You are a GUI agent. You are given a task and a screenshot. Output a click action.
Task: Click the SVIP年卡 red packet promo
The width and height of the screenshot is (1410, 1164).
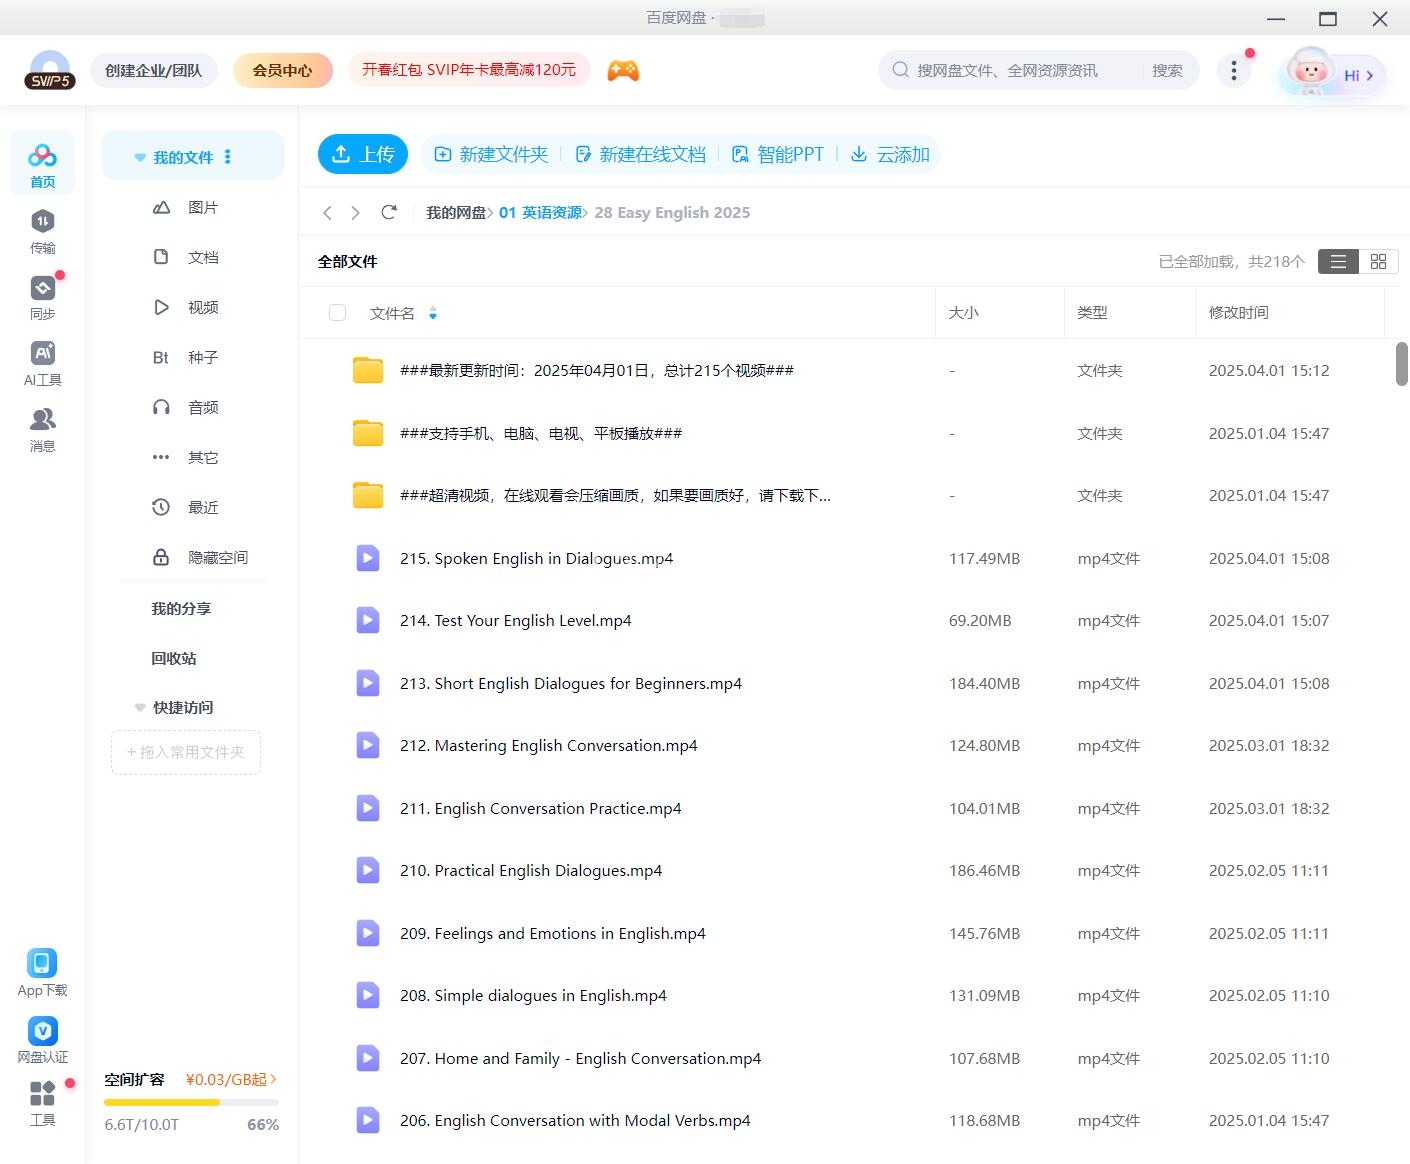469,70
